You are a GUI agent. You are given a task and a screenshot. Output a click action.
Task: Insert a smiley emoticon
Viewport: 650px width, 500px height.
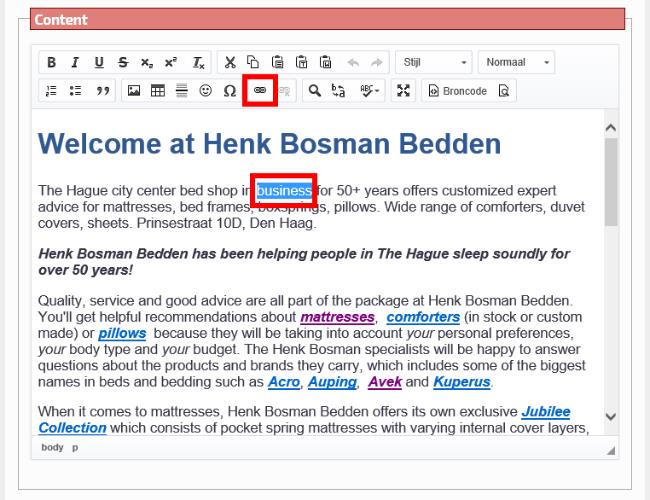click(x=206, y=90)
